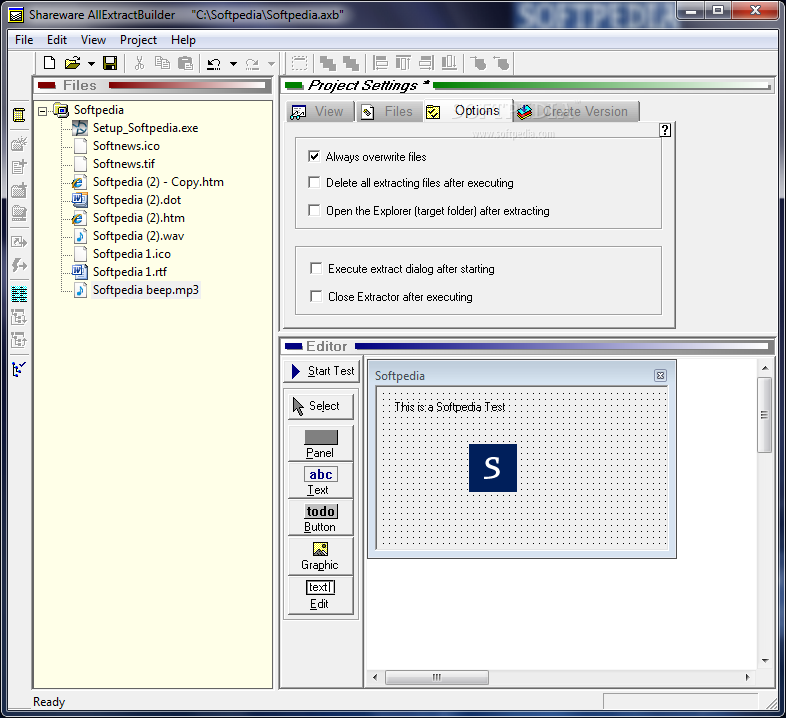Viewport: 786px width, 718px height.
Task: Click the Open project folder icon
Action: coord(73,63)
